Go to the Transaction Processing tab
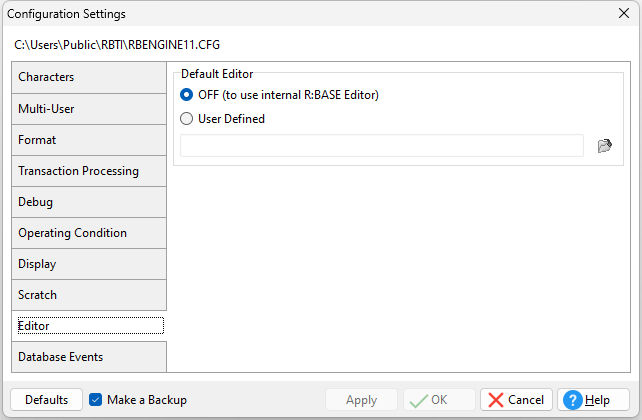642x420 pixels. [x=89, y=171]
